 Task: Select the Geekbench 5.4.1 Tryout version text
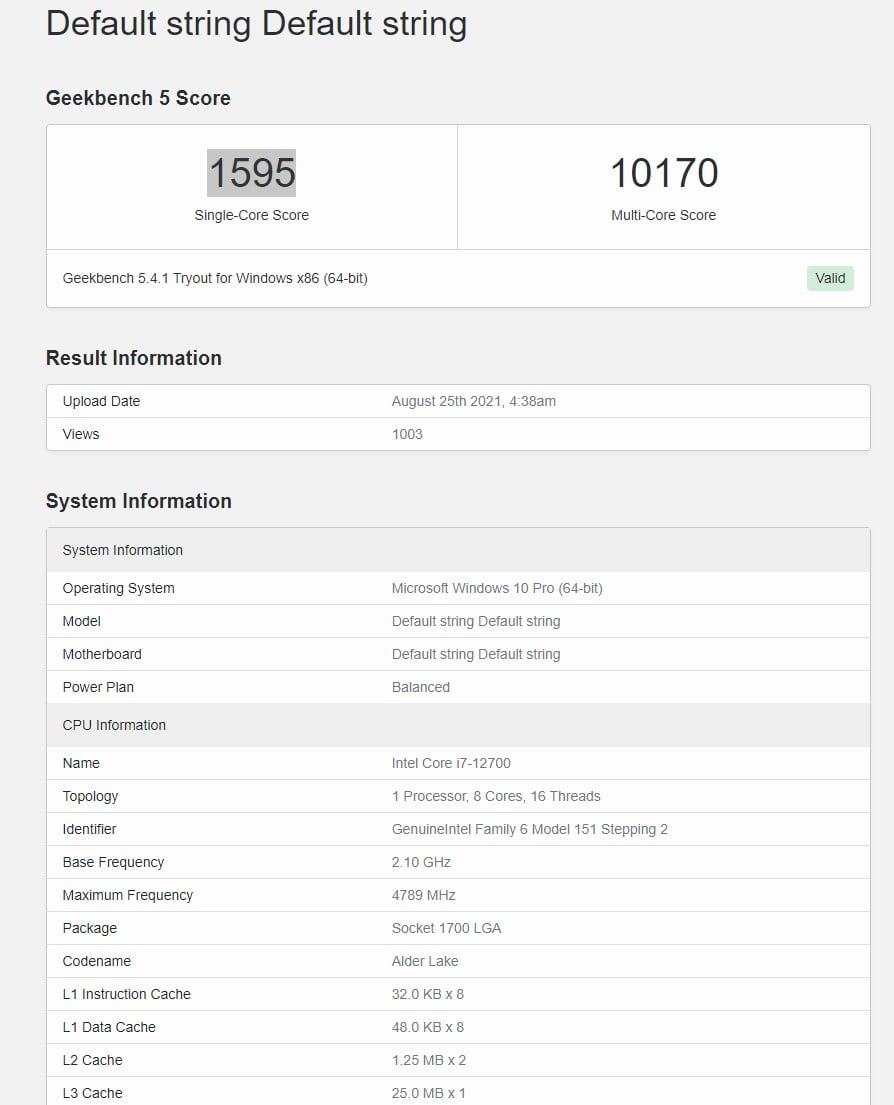point(215,278)
